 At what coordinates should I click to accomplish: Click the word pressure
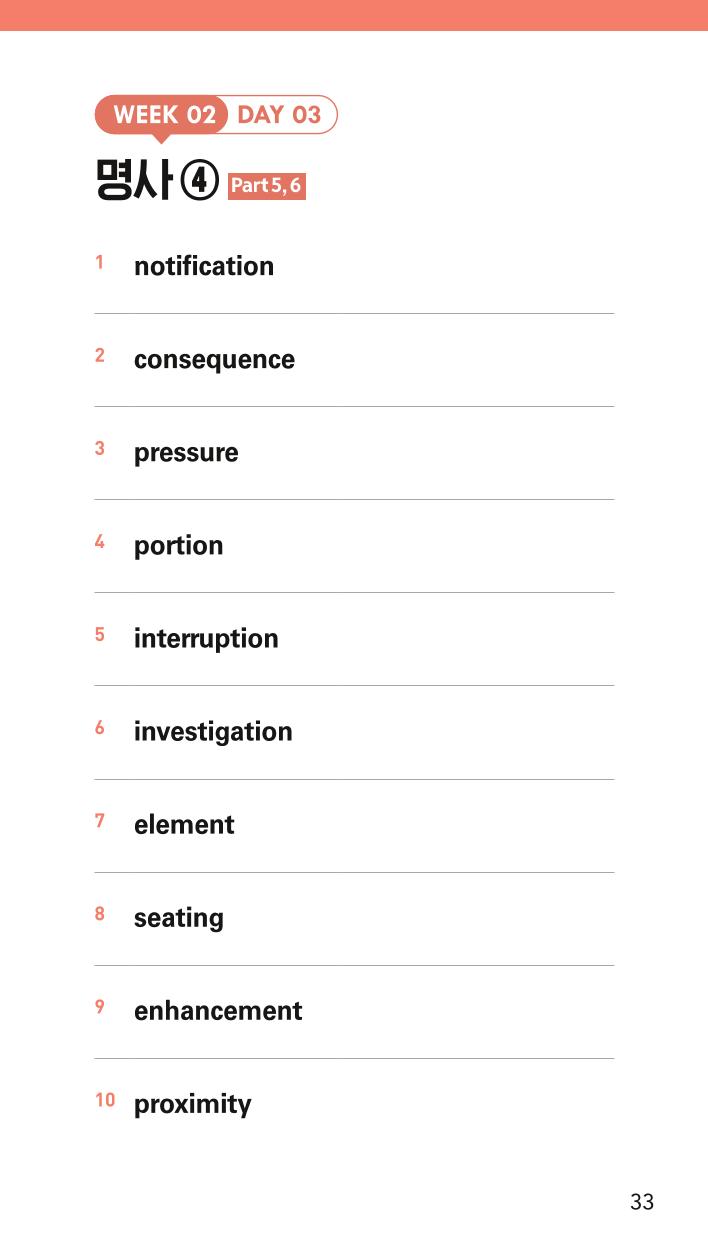[186, 453]
